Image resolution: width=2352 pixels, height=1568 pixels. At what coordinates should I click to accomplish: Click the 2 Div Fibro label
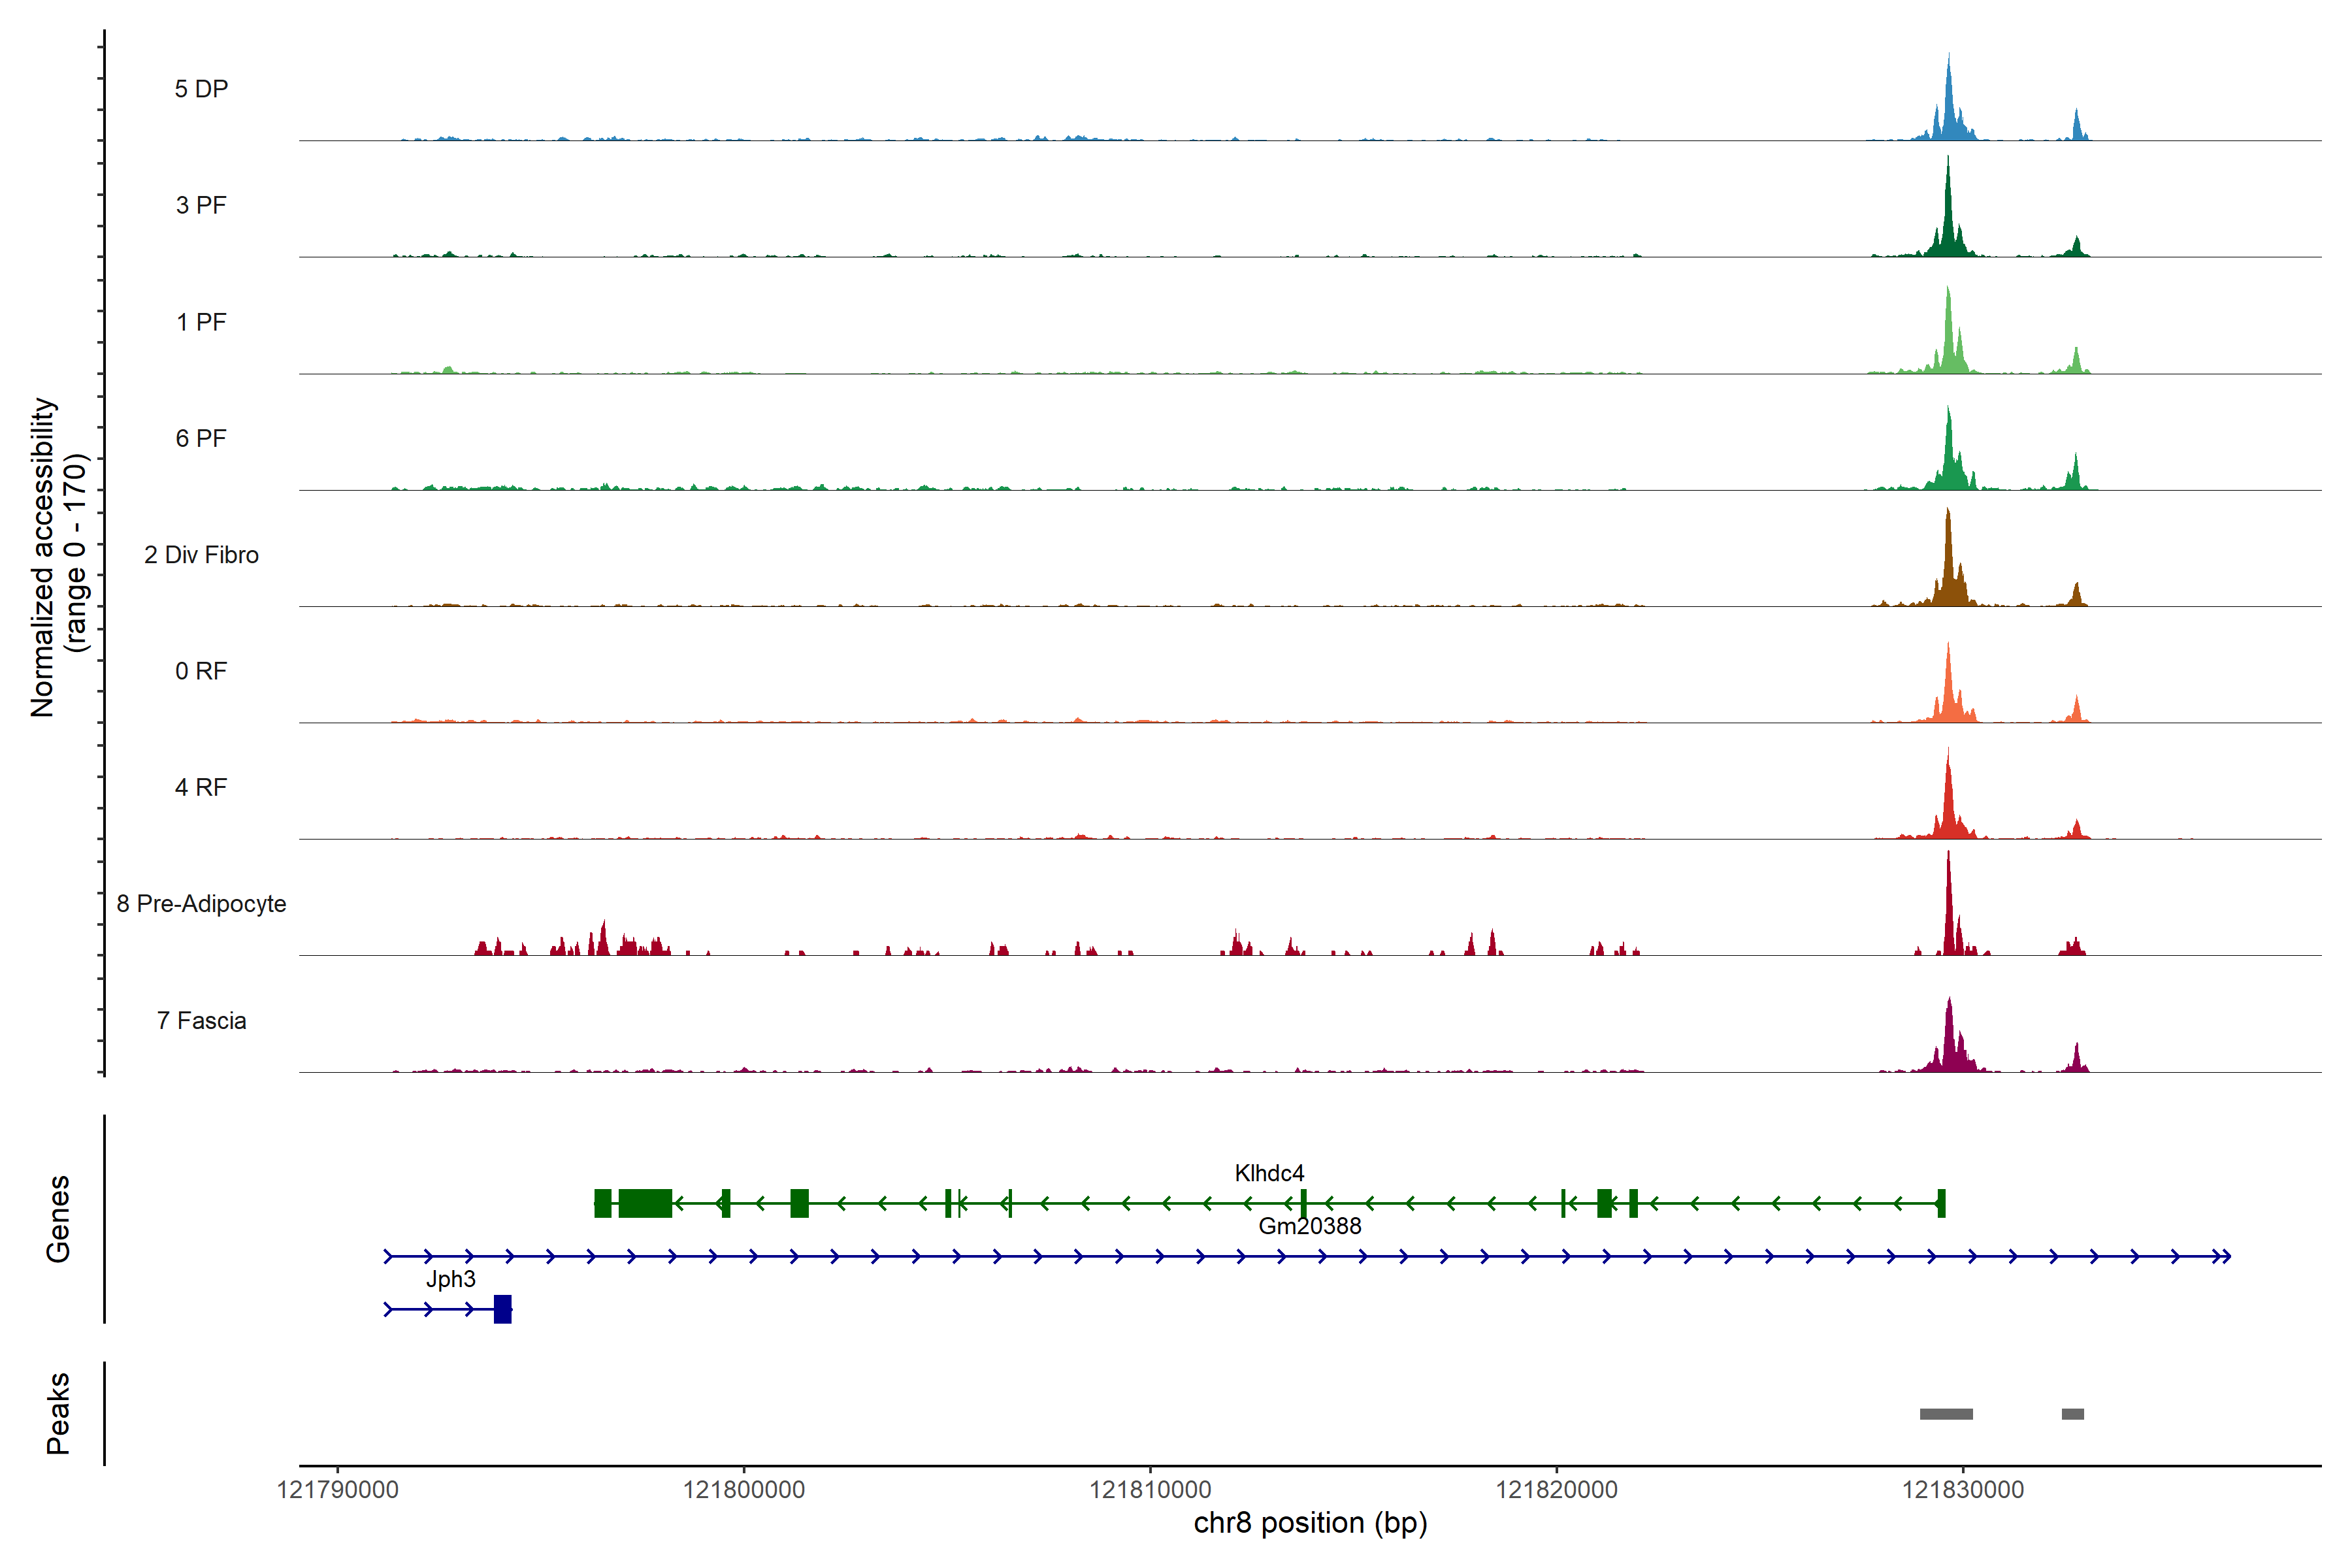click(x=201, y=555)
